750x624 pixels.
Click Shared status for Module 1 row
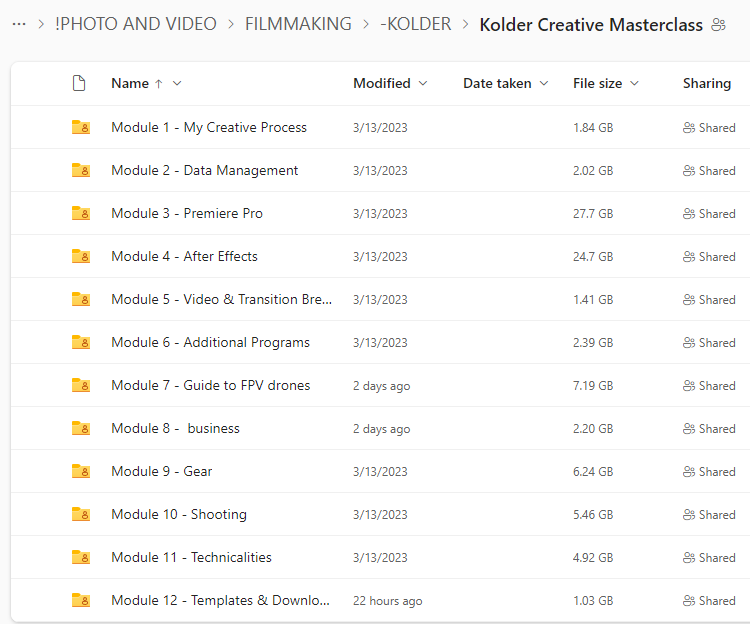[x=709, y=128]
